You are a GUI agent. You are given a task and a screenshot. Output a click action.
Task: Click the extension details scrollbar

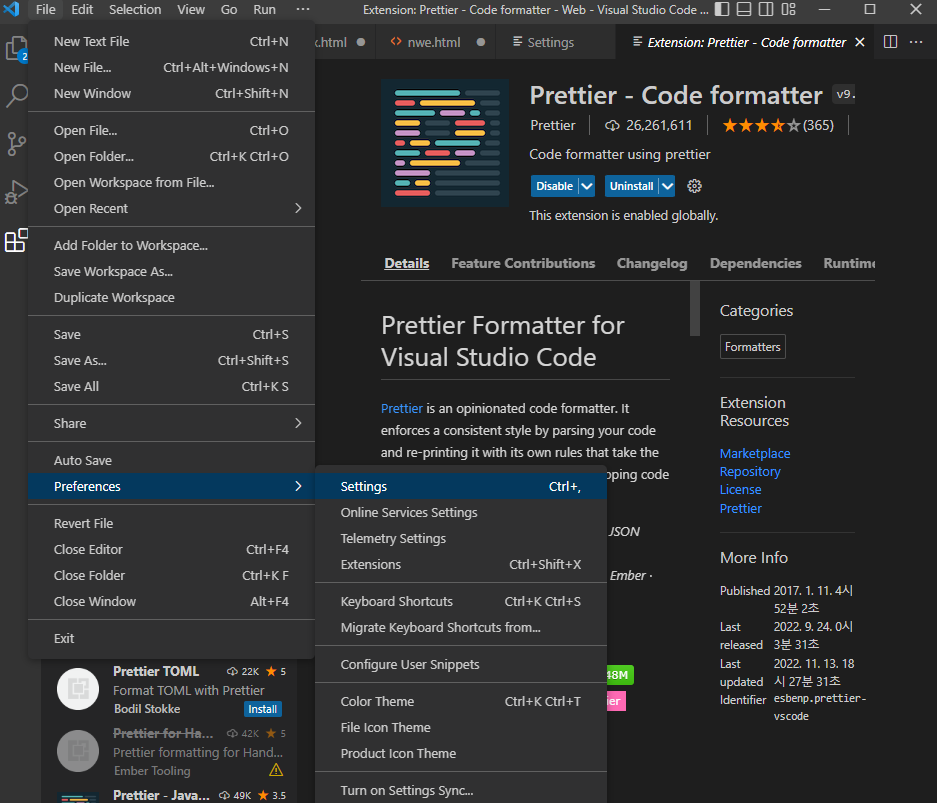click(694, 308)
